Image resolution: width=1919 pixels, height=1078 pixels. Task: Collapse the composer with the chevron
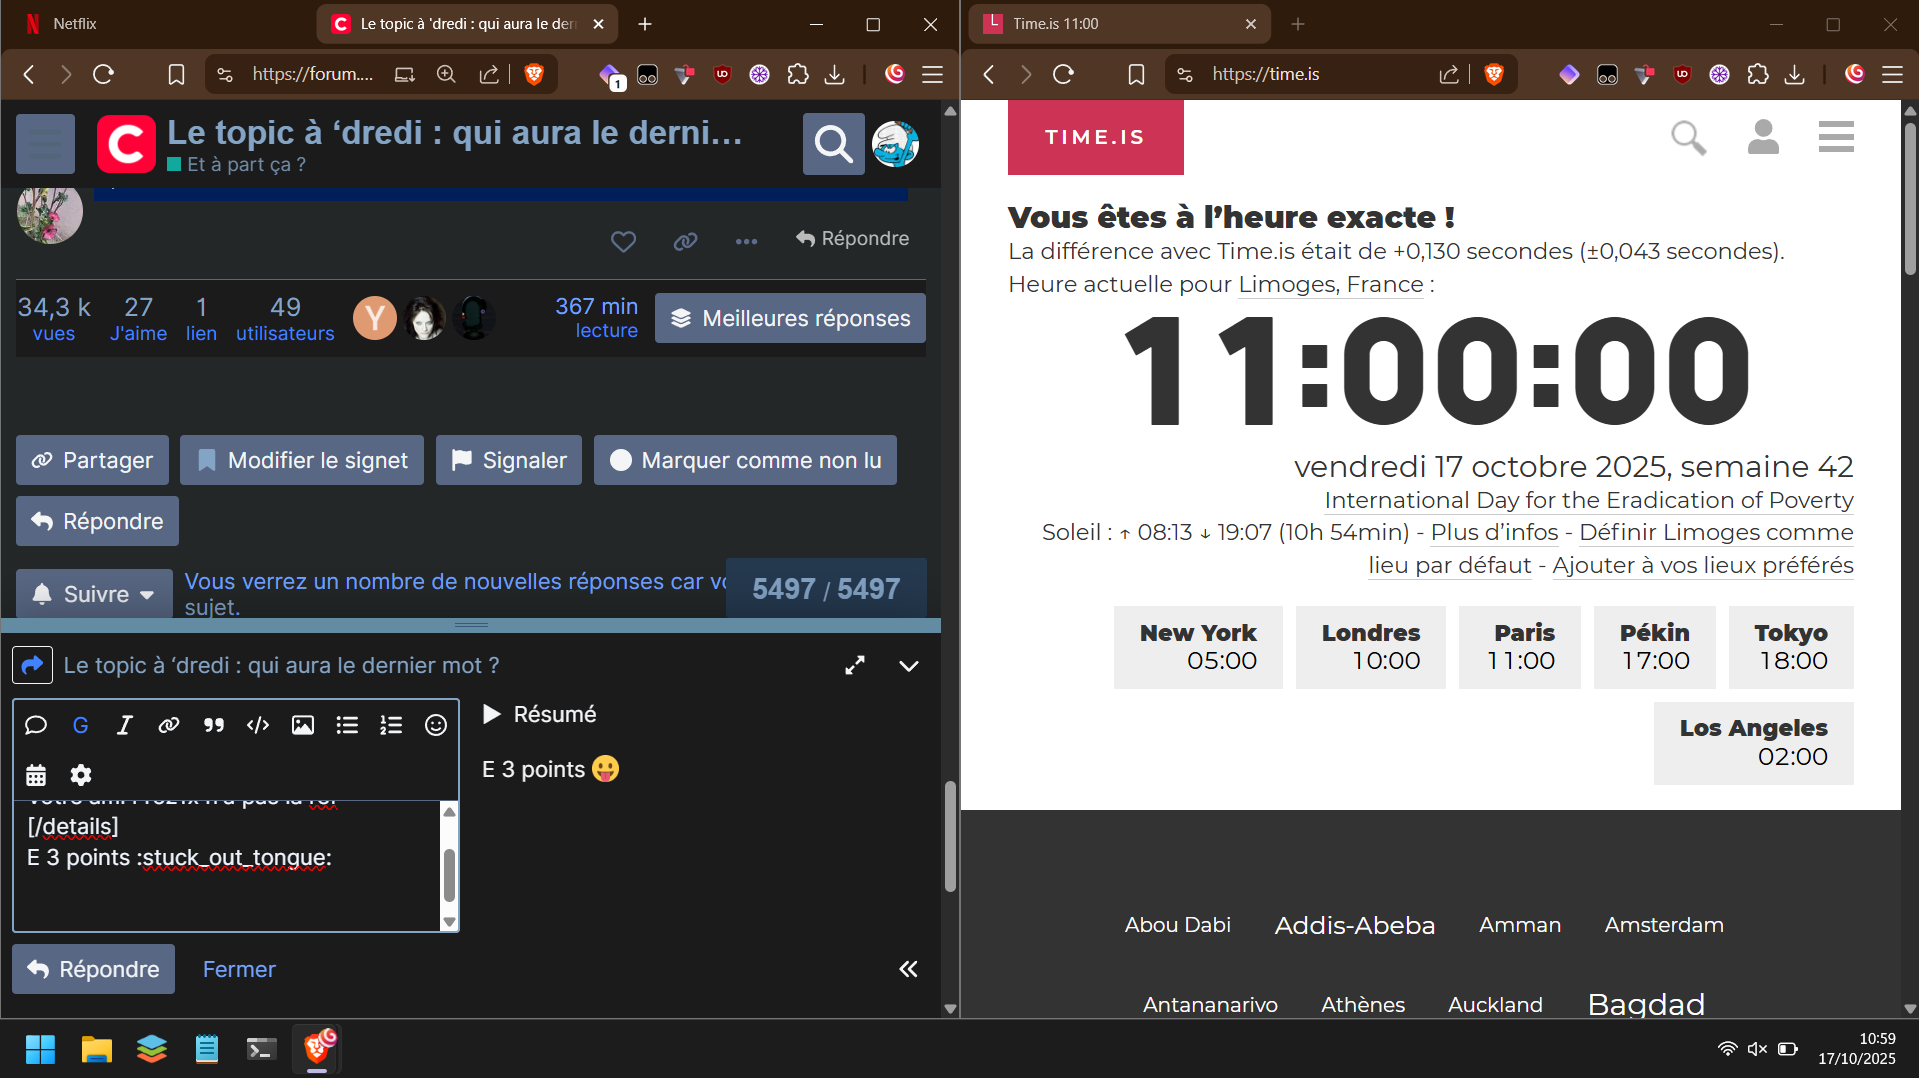[x=909, y=666]
